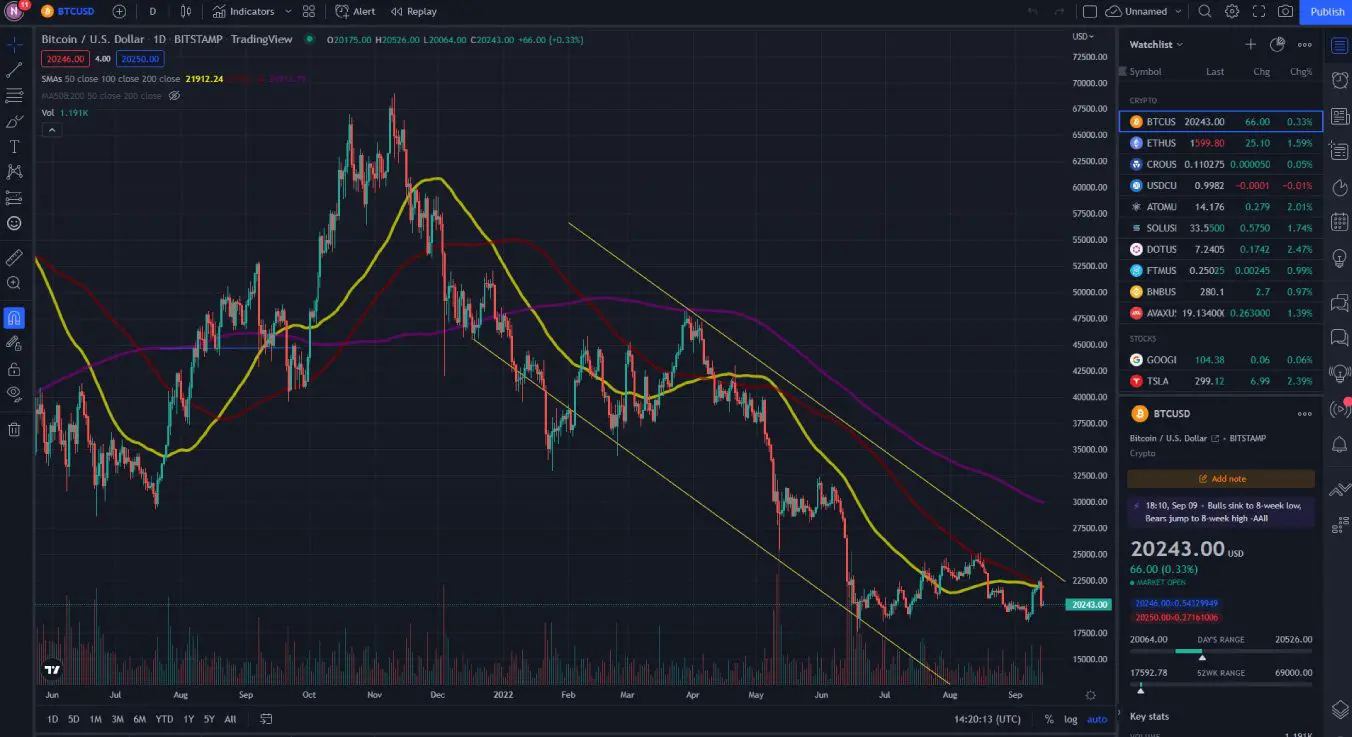The image size is (1352, 737).
Task: Open three-dots menu in BTCUSD details panel
Action: [1304, 413]
